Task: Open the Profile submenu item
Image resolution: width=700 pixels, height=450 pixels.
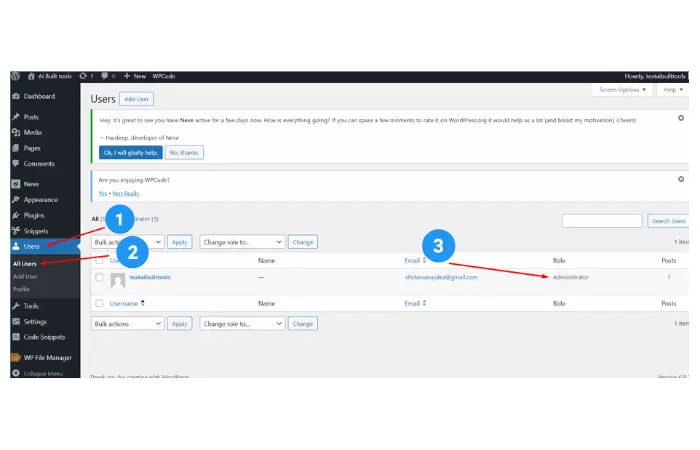Action: coord(21,290)
